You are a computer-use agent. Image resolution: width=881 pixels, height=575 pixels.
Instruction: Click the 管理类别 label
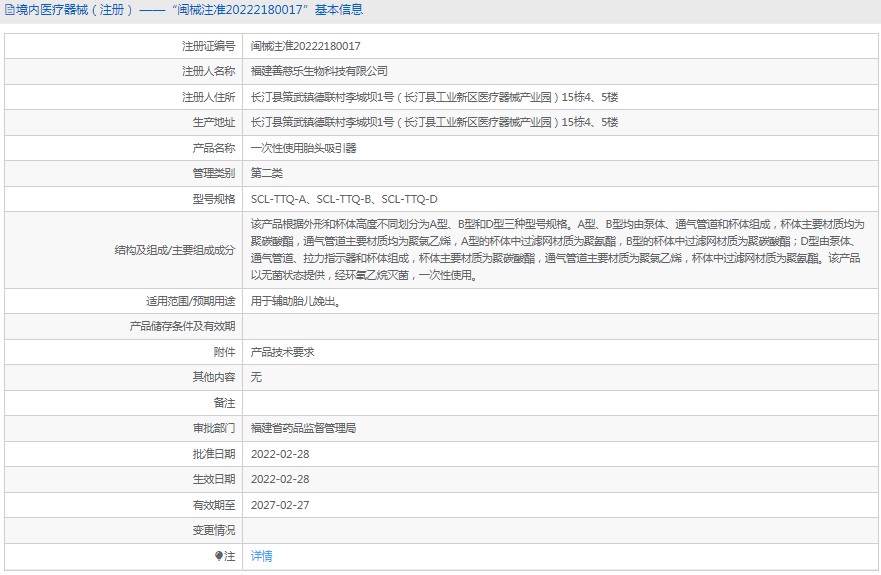[214, 173]
